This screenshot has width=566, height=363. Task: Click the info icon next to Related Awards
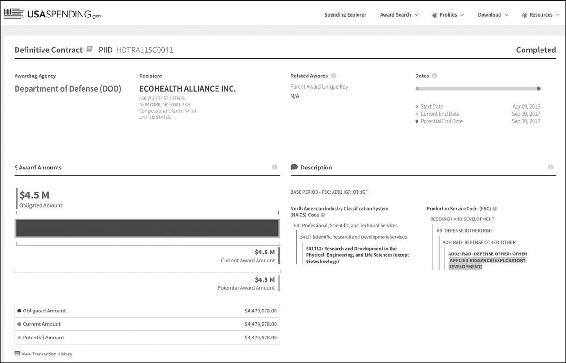click(x=334, y=76)
